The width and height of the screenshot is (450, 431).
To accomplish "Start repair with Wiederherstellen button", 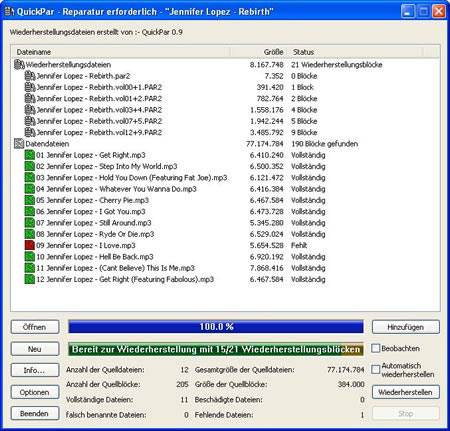I will tap(406, 392).
